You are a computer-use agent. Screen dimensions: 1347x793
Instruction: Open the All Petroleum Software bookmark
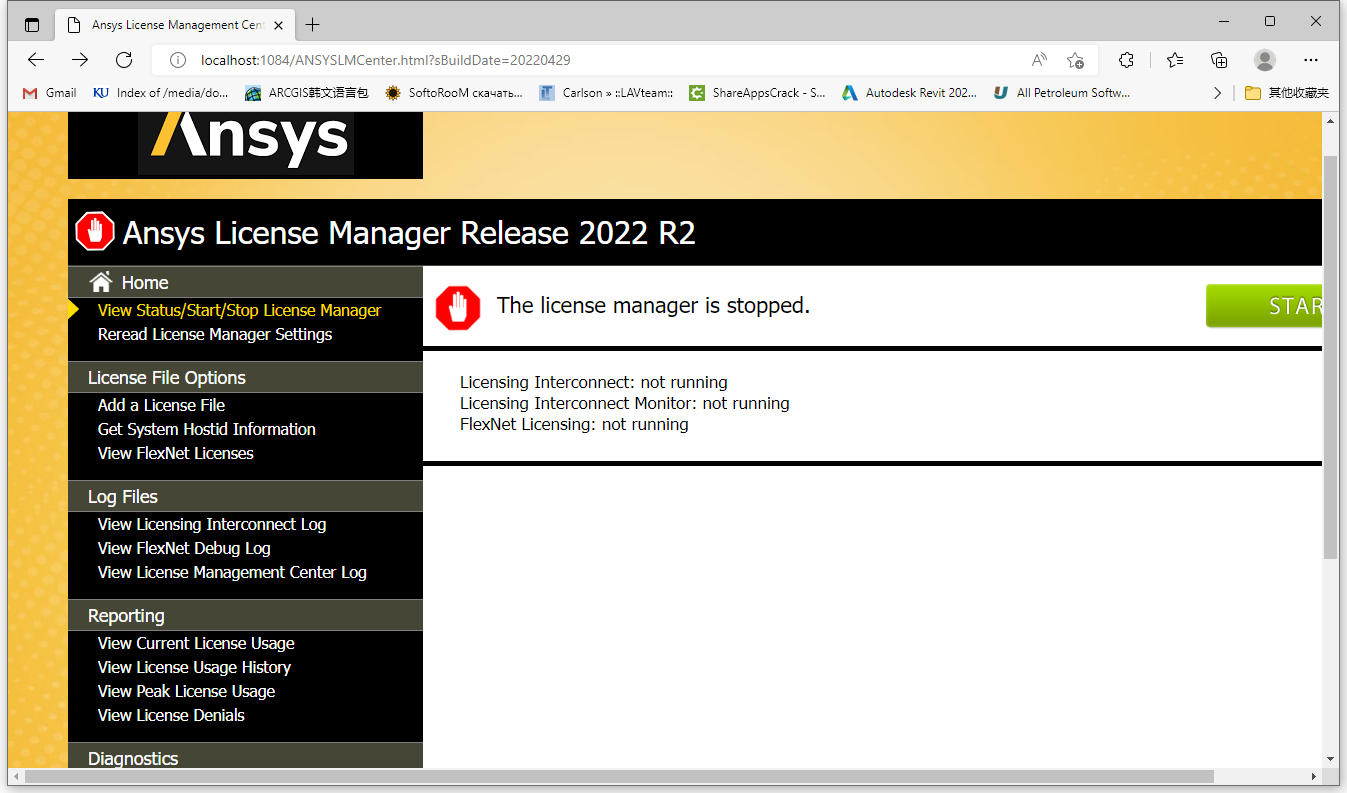coord(1062,93)
